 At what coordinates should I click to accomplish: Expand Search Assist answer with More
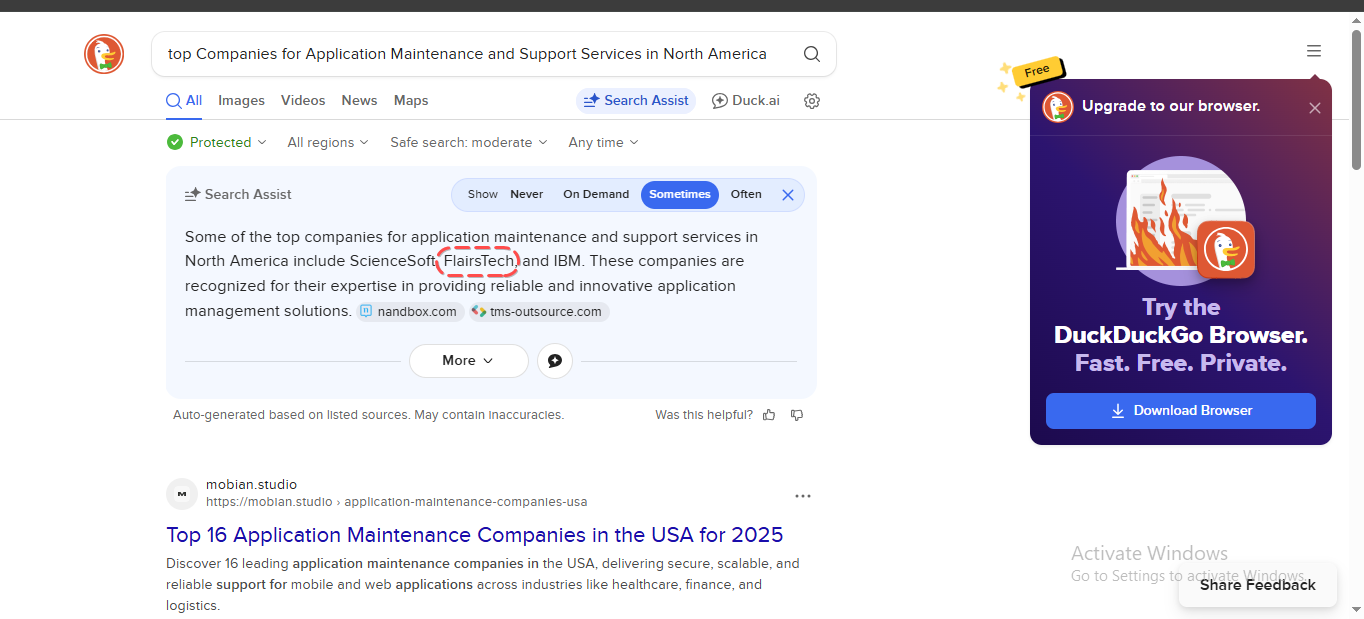click(x=468, y=361)
